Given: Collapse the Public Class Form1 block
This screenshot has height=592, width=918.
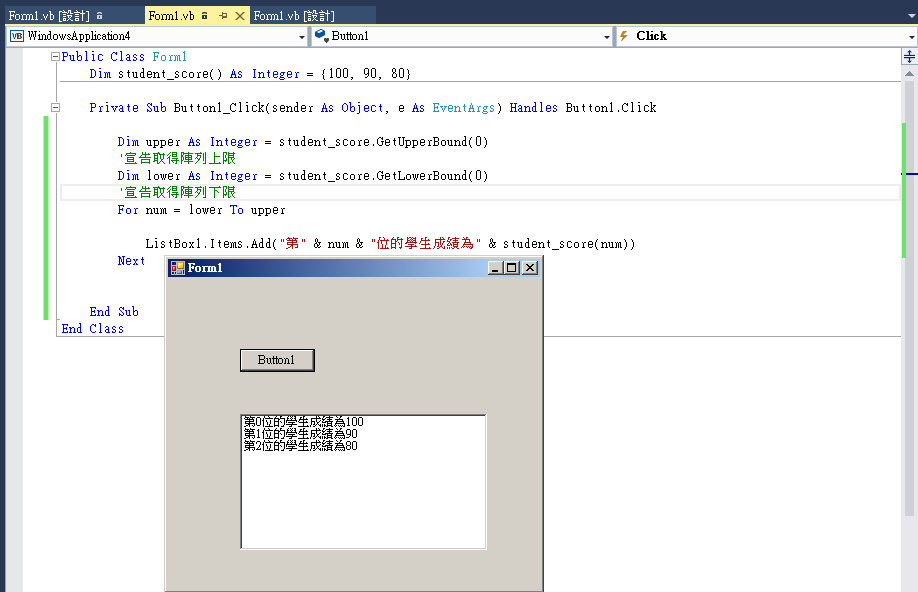Looking at the screenshot, I should pos(55,57).
